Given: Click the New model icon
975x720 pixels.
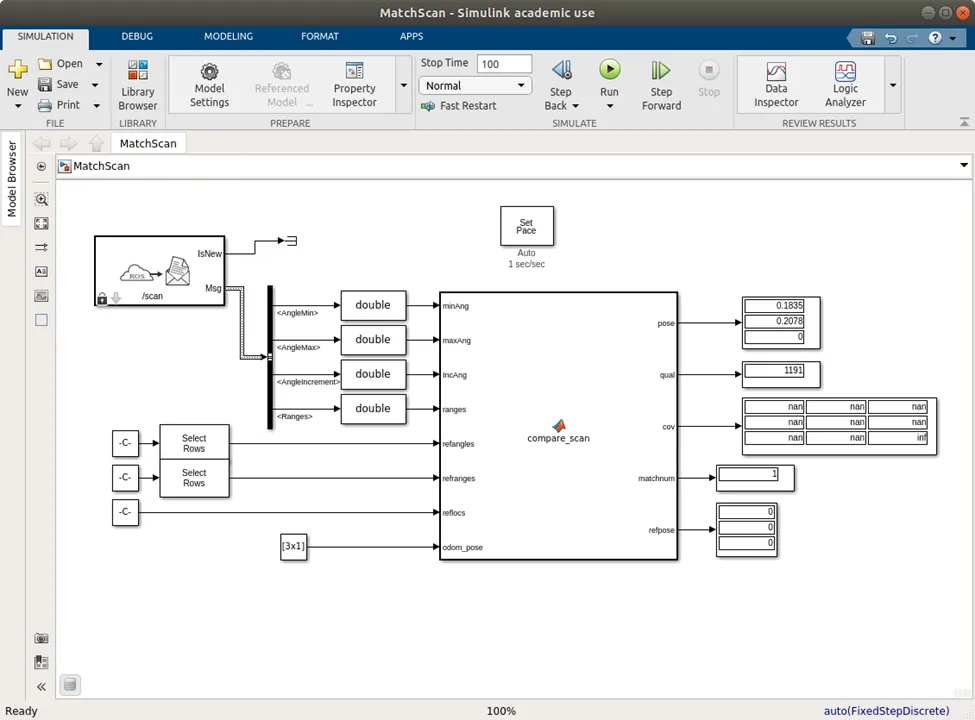Looking at the screenshot, I should 17,70.
